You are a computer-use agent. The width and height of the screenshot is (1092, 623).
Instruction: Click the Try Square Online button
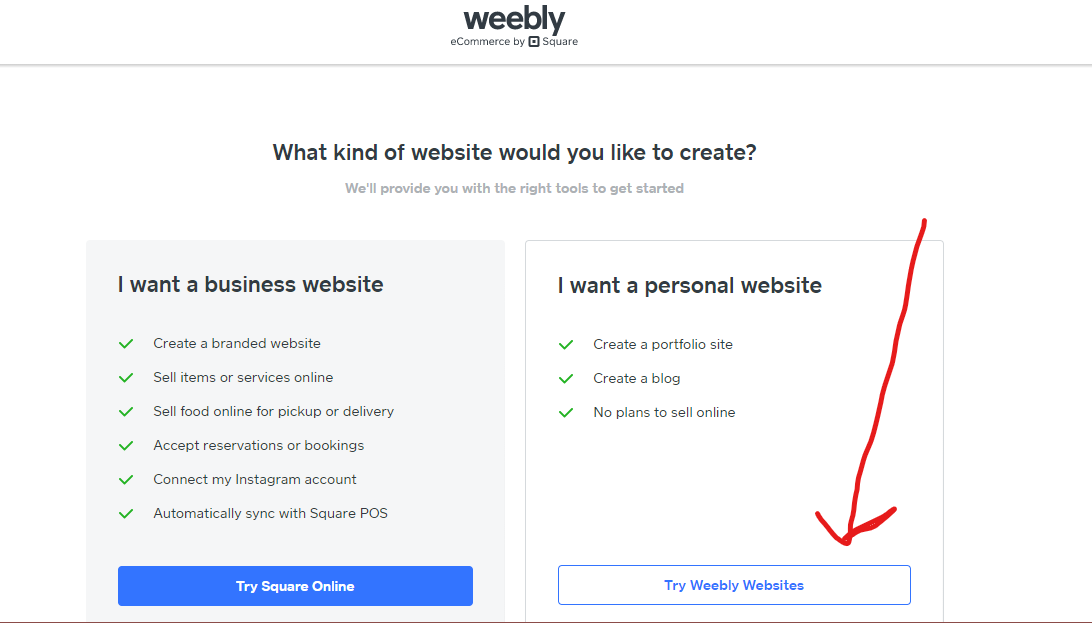295,586
